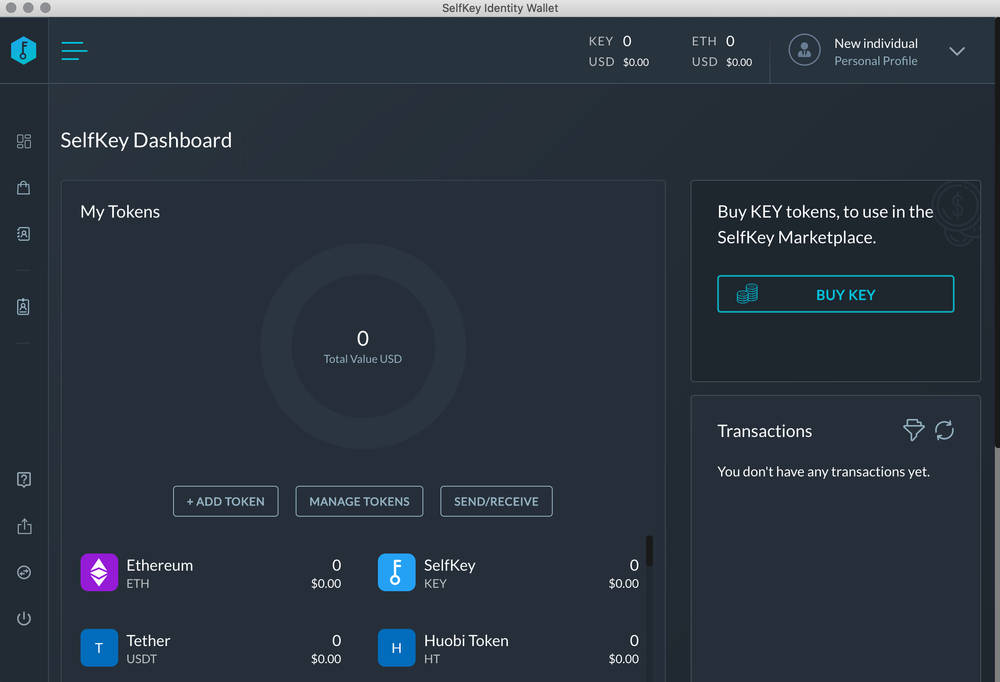Click the 'Personal Profile' label

[x=876, y=61]
